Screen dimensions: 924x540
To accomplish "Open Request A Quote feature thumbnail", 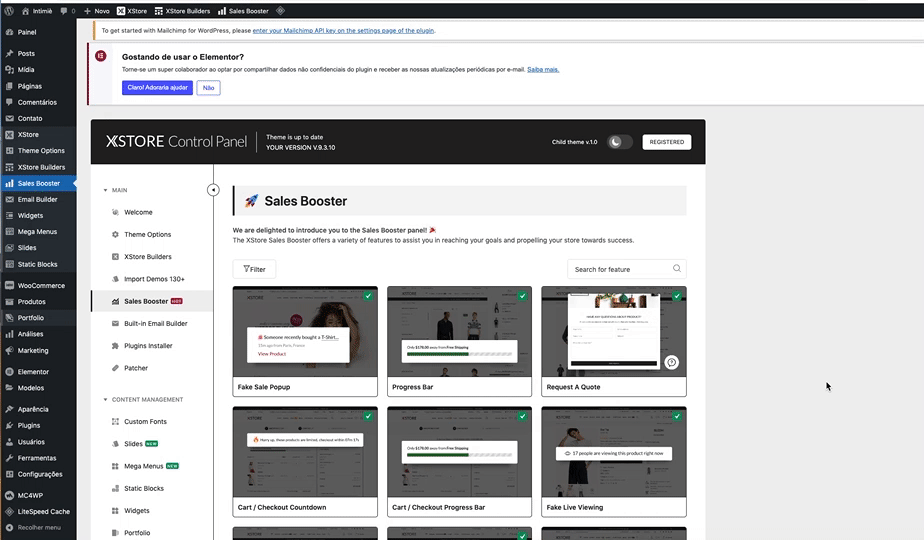I will [x=614, y=332].
